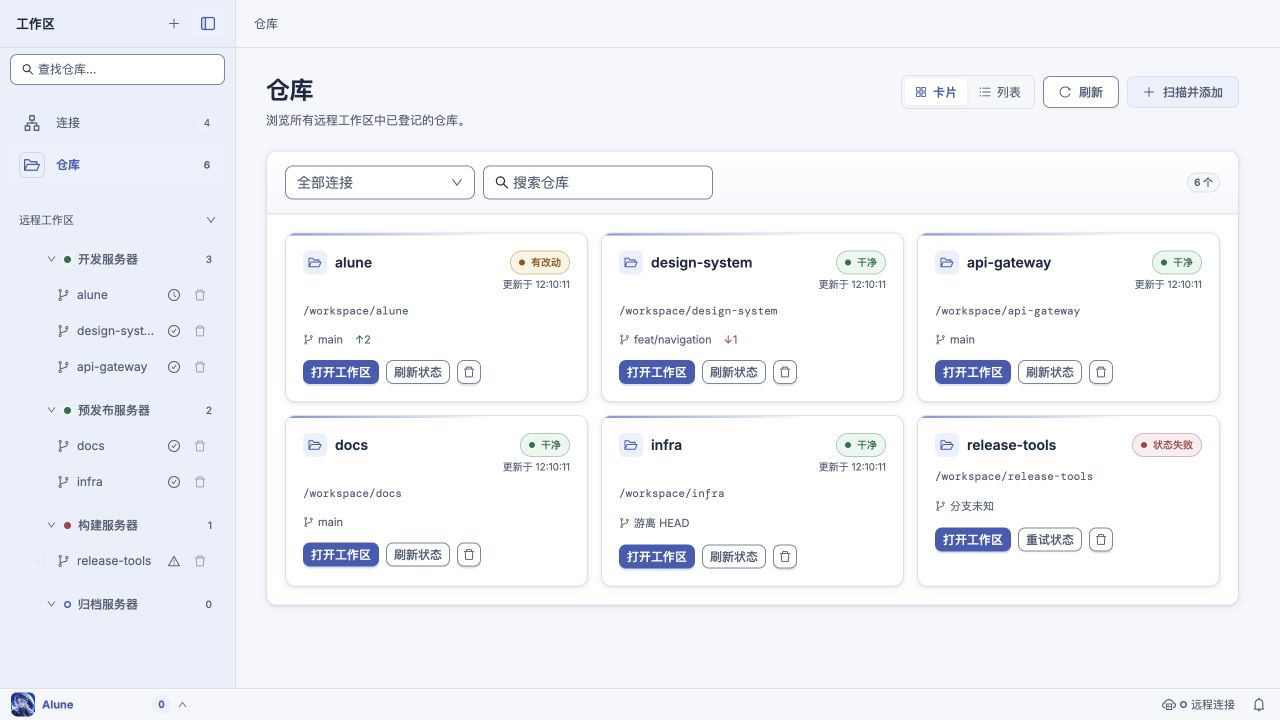1280x720 pixels.
Task: Collapse the 远程工作区 section
Action: pyautogui.click(x=210, y=220)
